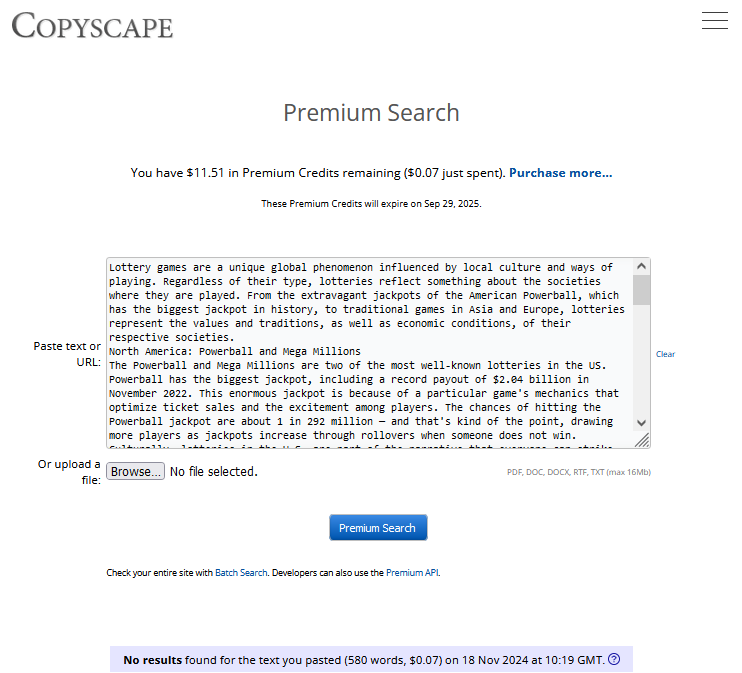Click the Copyscape logo
The height and width of the screenshot is (673, 742).
click(92, 26)
